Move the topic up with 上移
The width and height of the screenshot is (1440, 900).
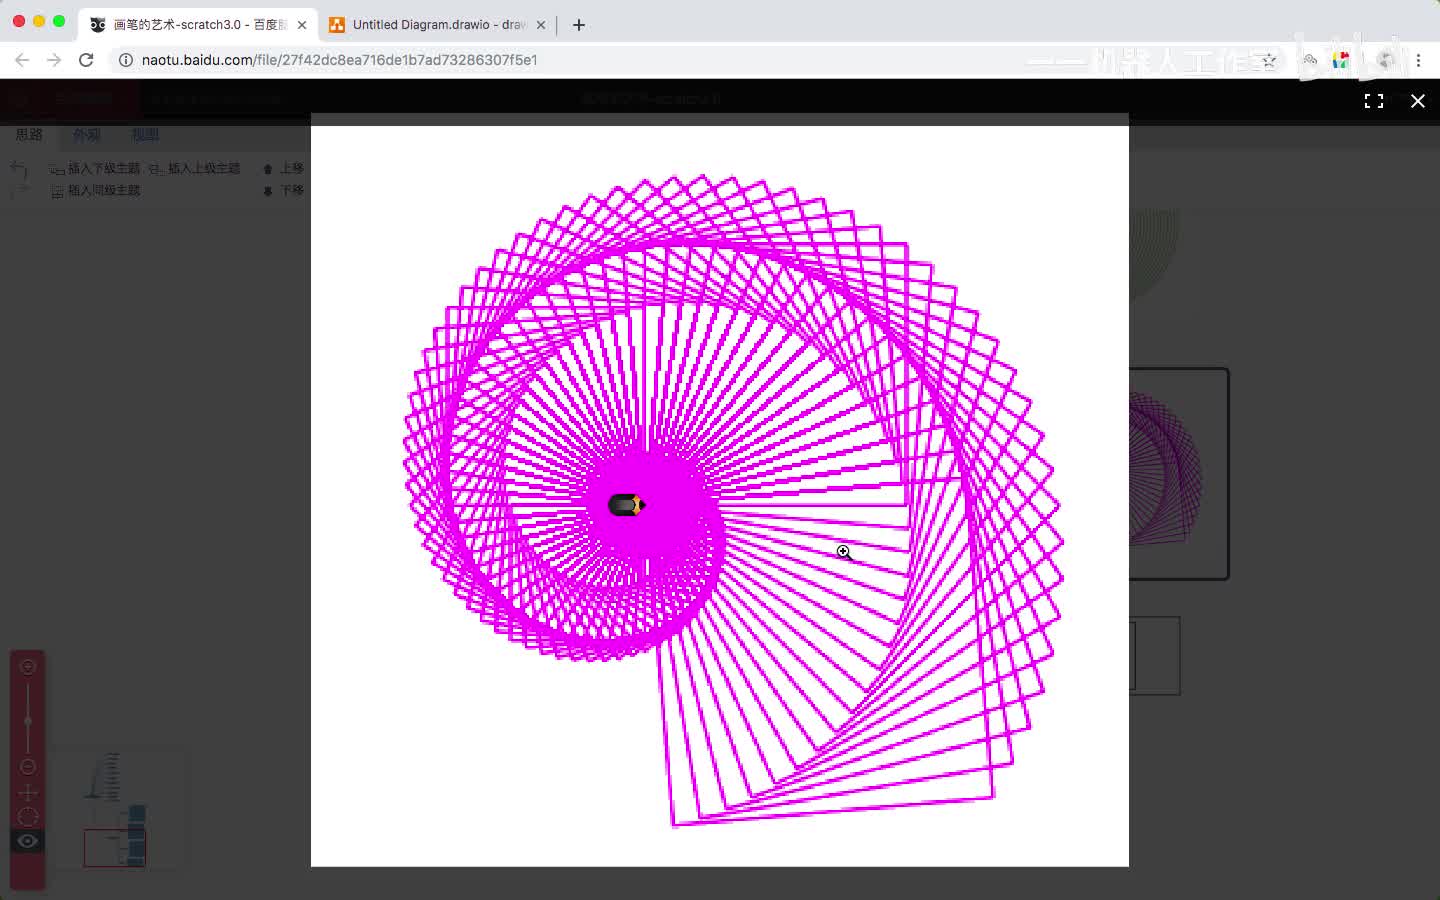pos(284,168)
